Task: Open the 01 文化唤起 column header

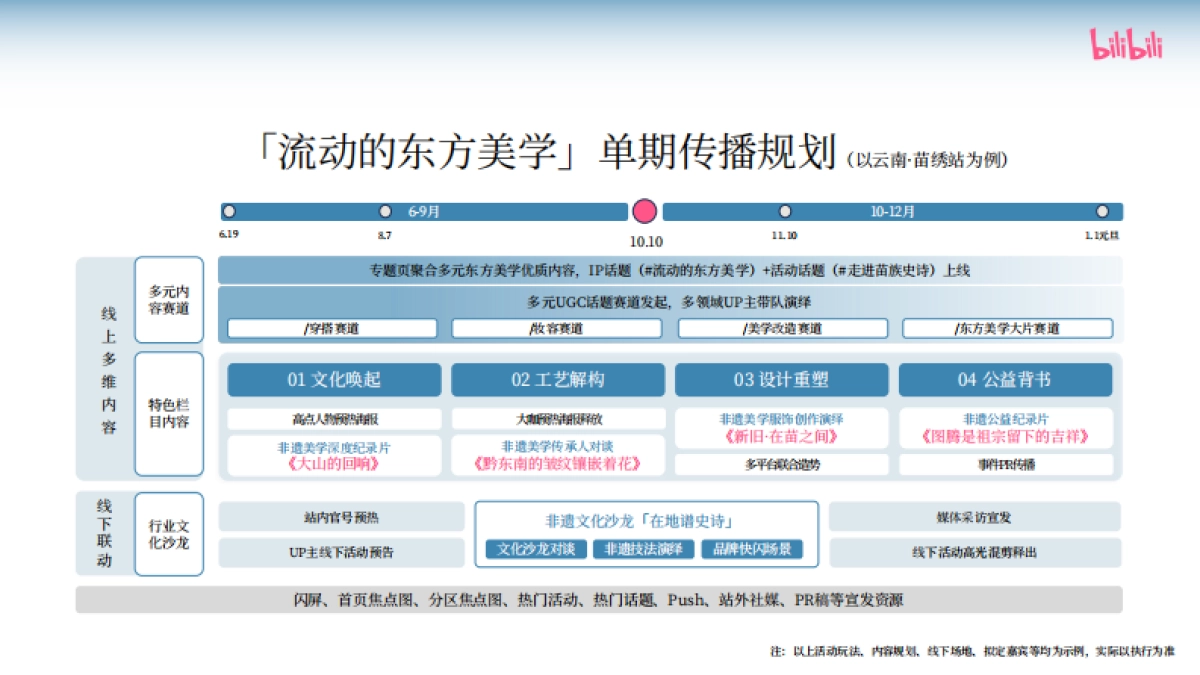Action: pyautogui.click(x=335, y=380)
